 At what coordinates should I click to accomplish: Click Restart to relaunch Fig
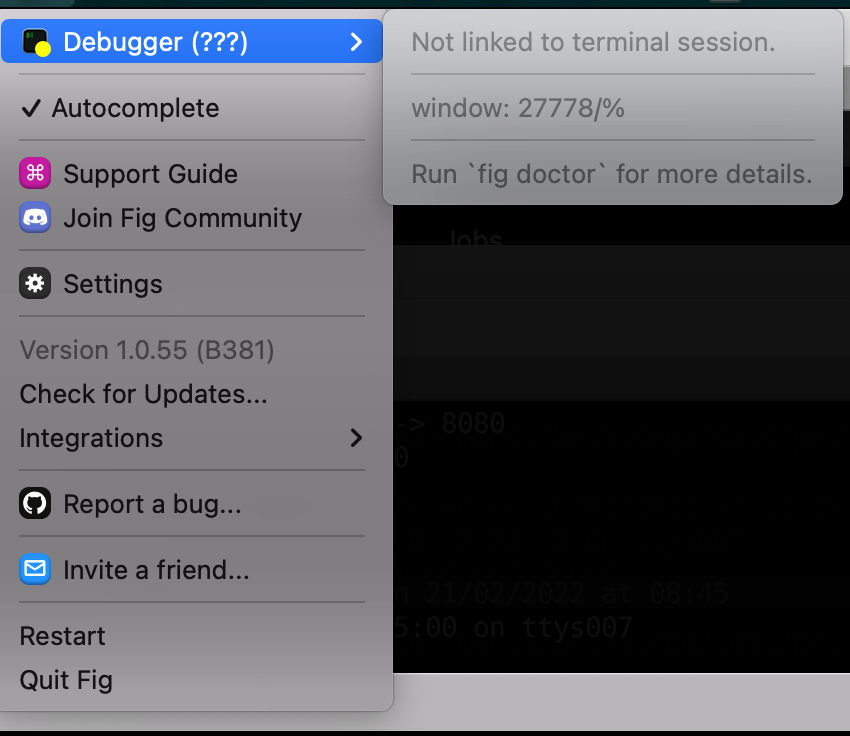coord(63,635)
